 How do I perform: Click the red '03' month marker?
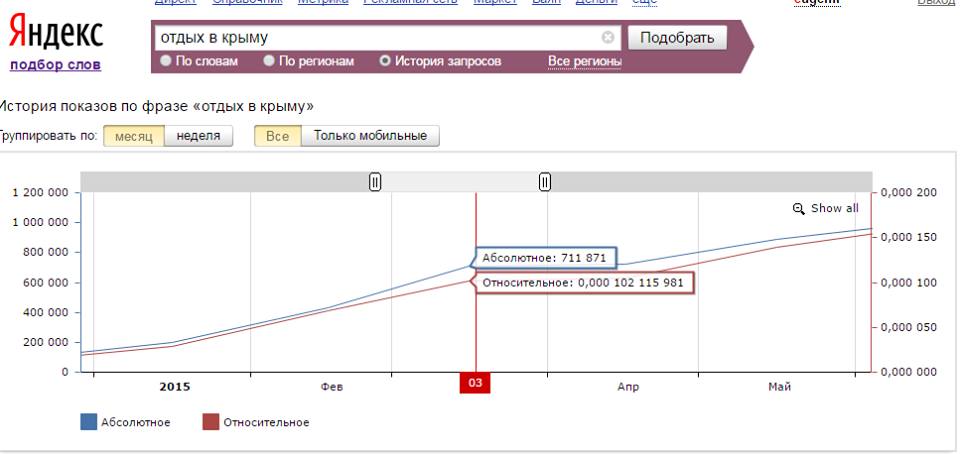point(475,384)
